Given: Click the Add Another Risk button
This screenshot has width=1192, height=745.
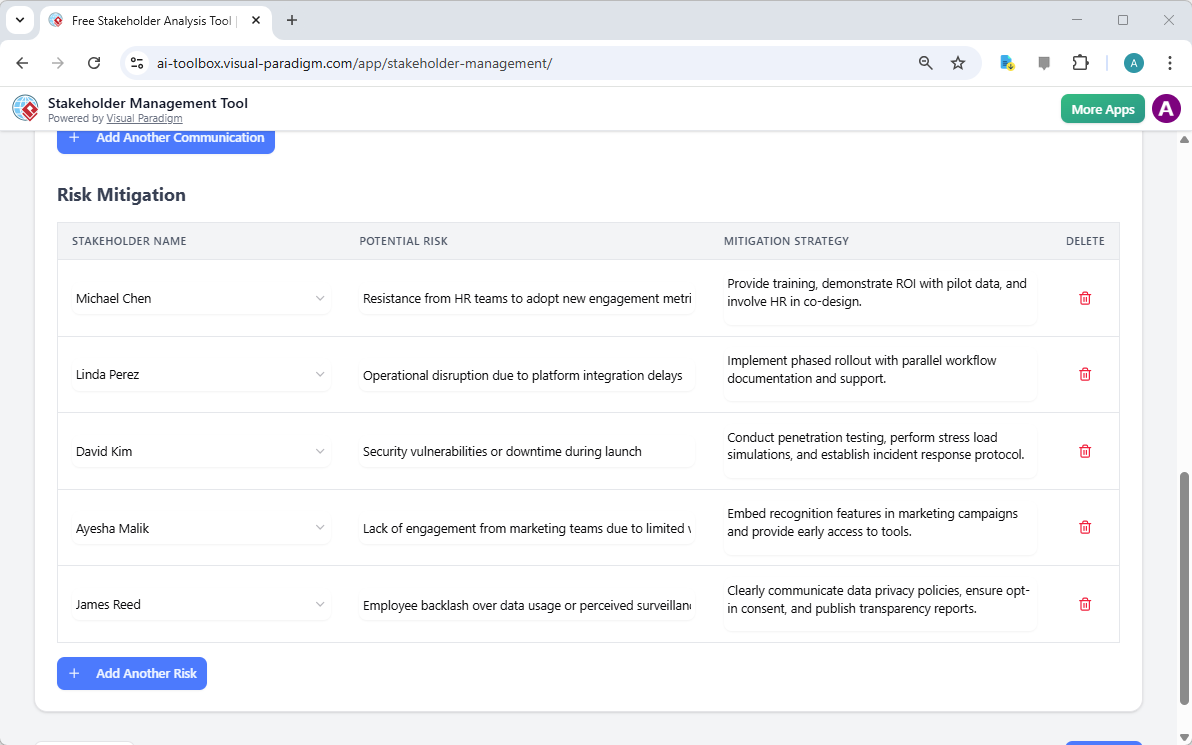Looking at the screenshot, I should tap(131, 673).
